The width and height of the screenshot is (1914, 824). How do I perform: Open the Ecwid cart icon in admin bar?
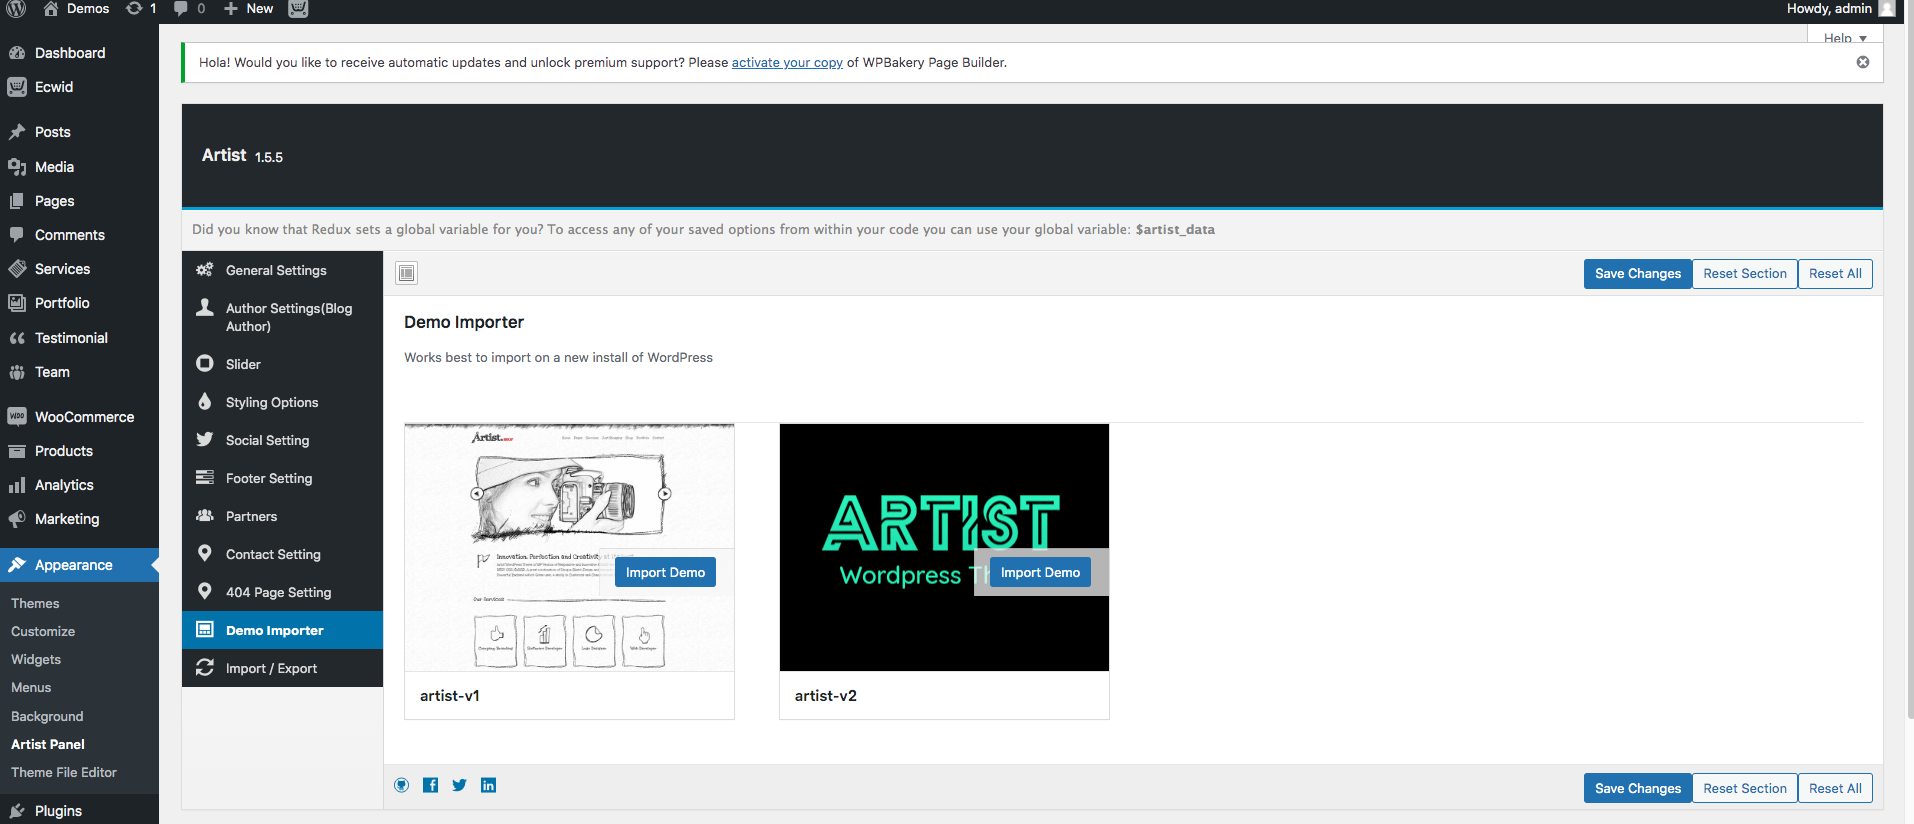point(298,9)
